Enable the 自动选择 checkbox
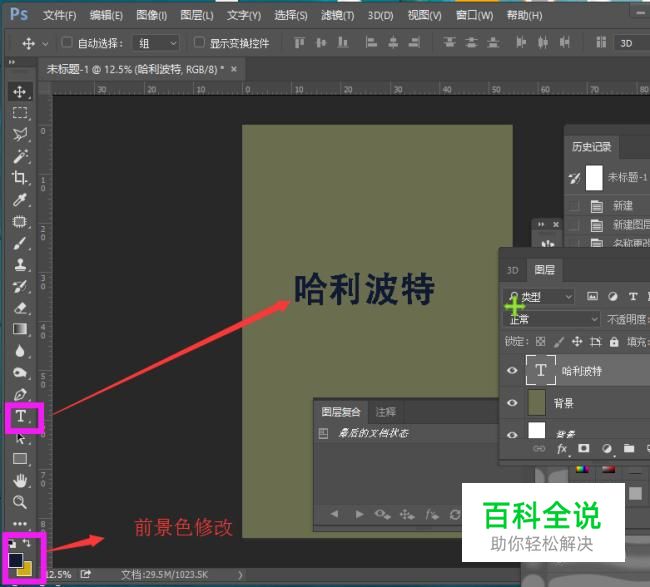This screenshot has width=650, height=587. pyautogui.click(x=67, y=42)
